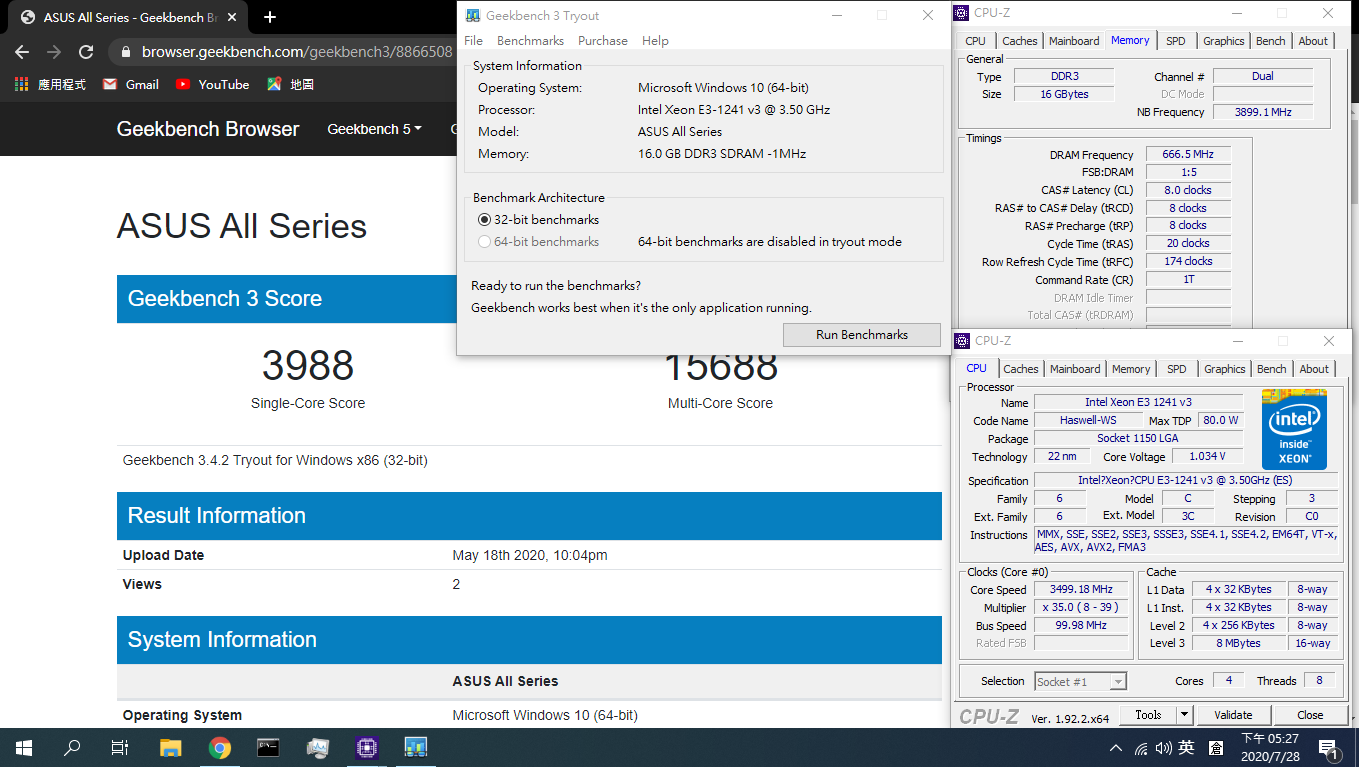Click the DRAM Frequency value 666.5 MHz

1188,154
